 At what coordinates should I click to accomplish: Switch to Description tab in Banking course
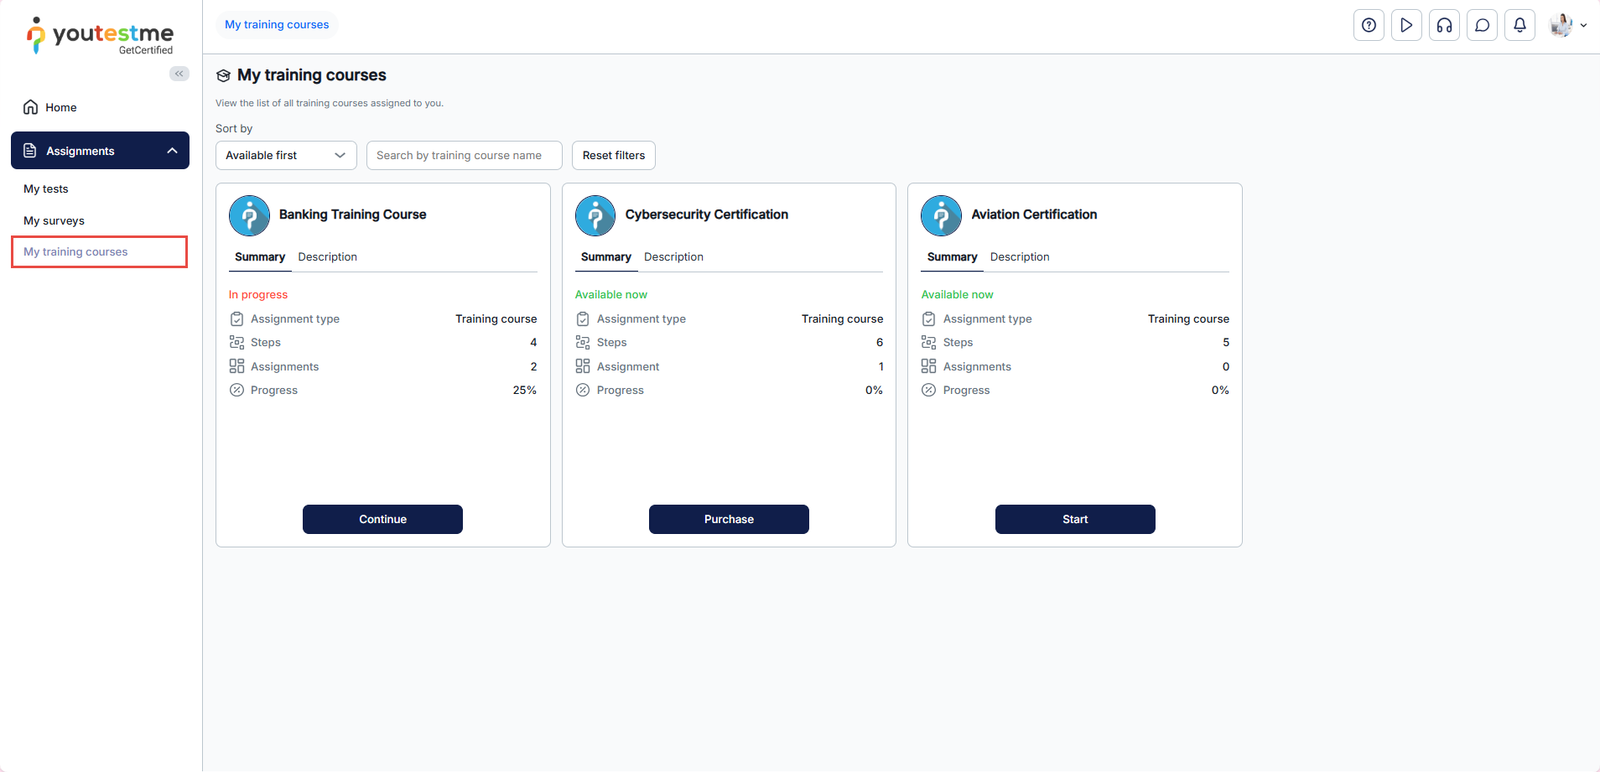click(327, 257)
